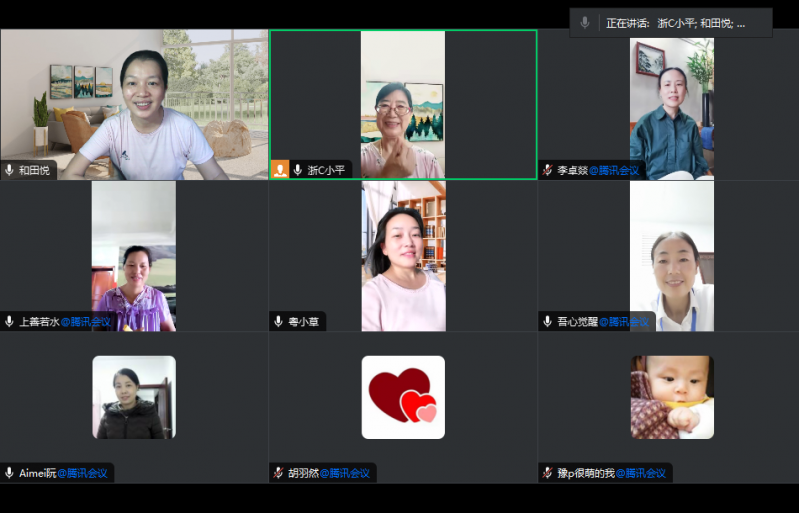Screen dimensions: 799x513
Task: Click the microphone icon beside Aimei阮
Action: [10, 473]
